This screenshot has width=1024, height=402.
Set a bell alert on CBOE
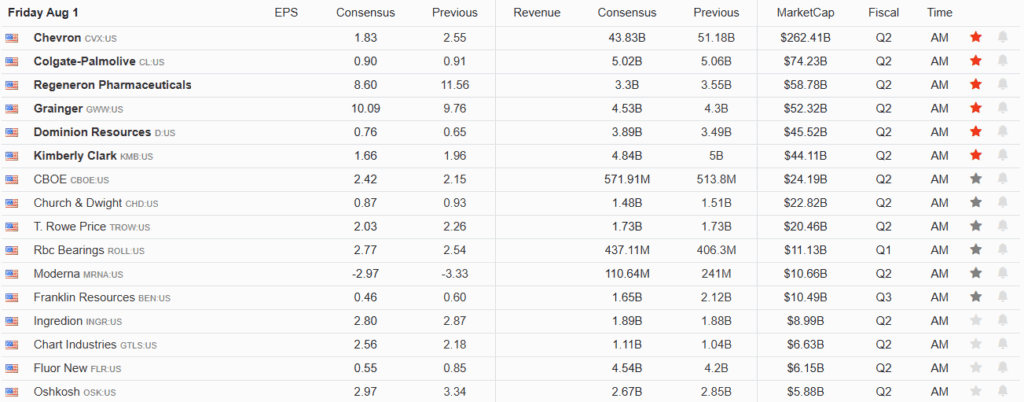coord(1002,179)
